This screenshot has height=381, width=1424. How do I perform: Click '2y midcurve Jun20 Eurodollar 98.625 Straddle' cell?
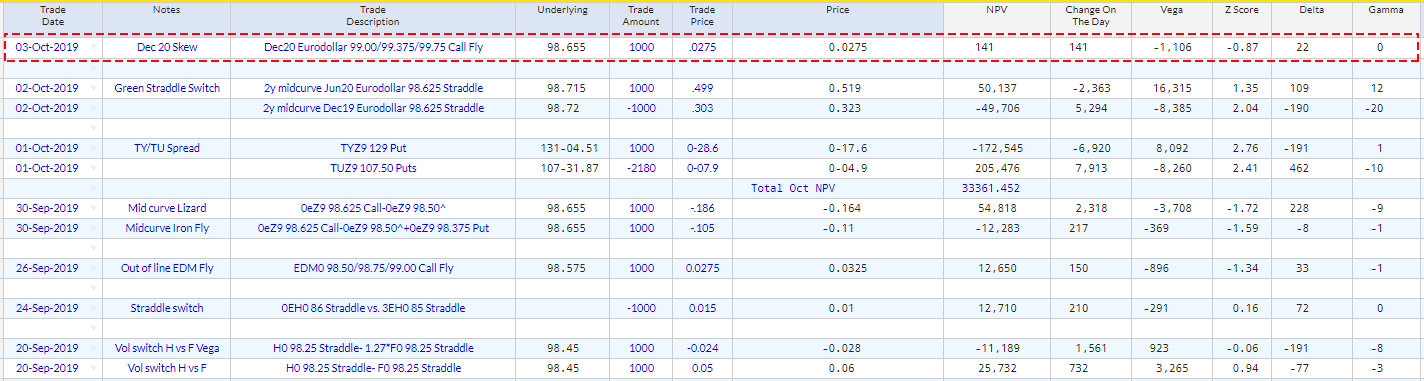pos(373,88)
